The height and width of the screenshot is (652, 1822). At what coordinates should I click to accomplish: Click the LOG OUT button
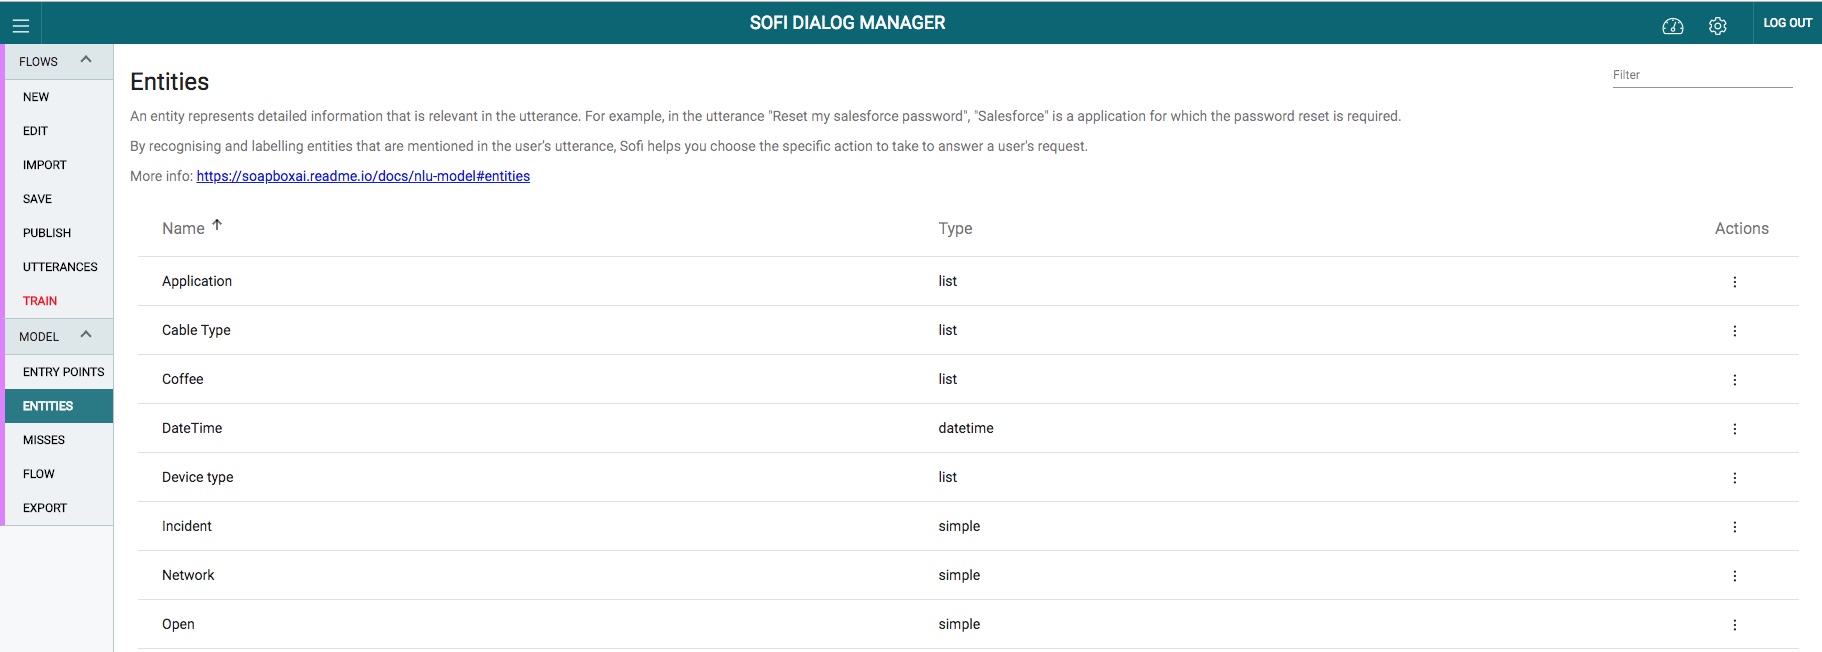[x=1787, y=23]
